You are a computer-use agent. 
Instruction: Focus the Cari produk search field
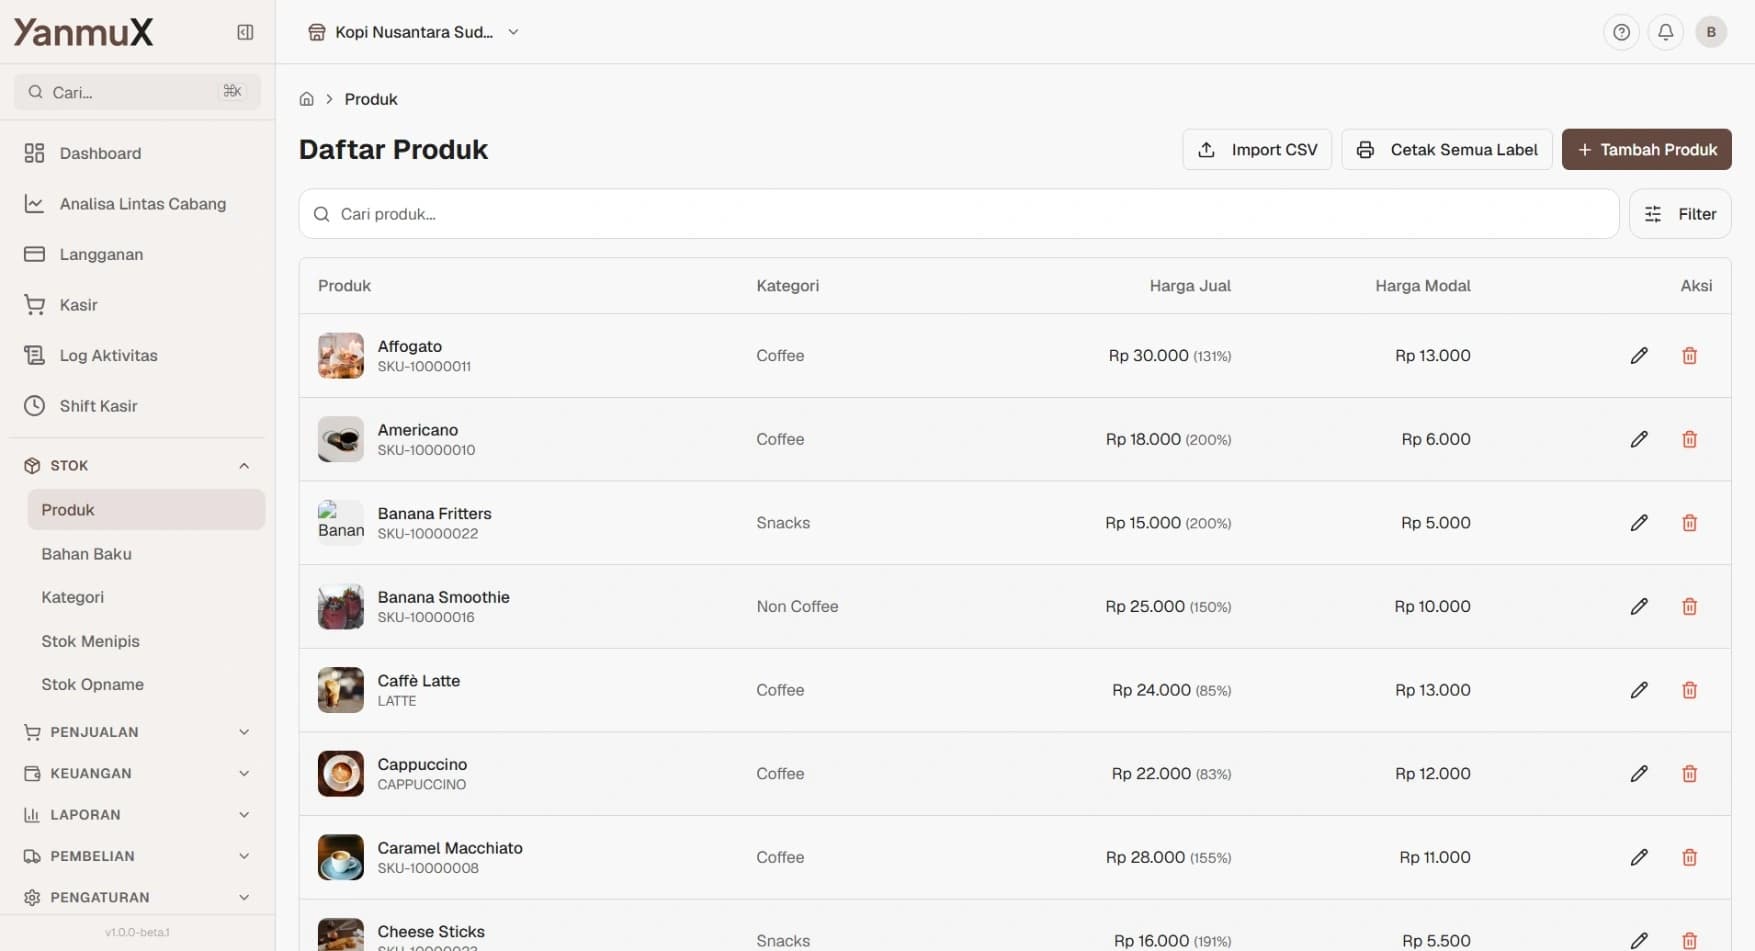[958, 214]
